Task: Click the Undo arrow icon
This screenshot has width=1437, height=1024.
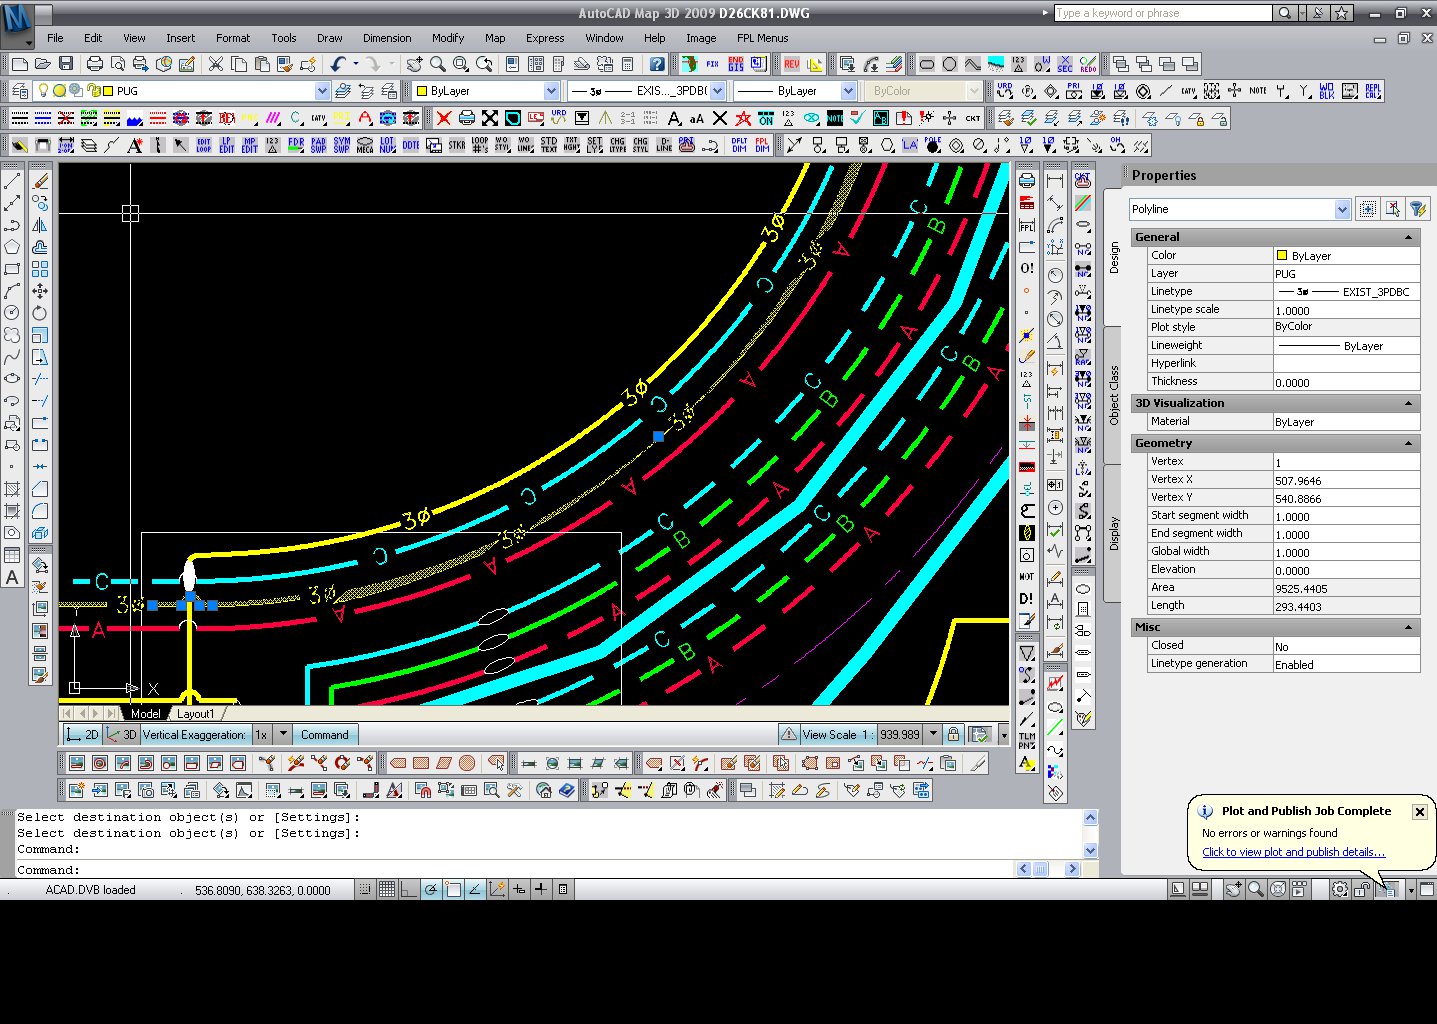Action: (338, 64)
